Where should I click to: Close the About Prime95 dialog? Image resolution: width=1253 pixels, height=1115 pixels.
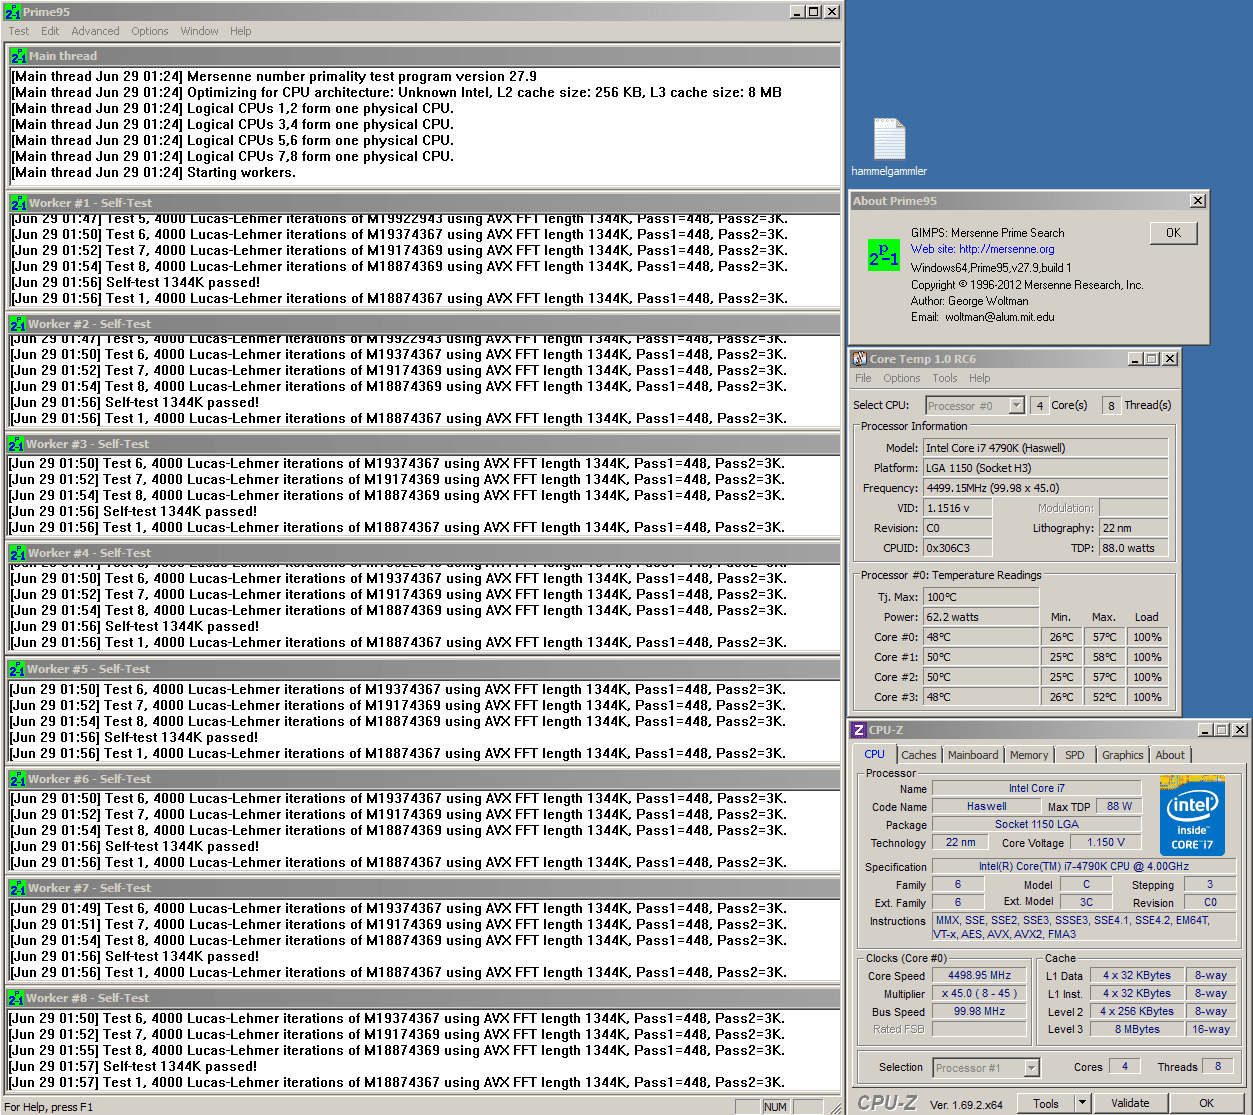[1198, 201]
